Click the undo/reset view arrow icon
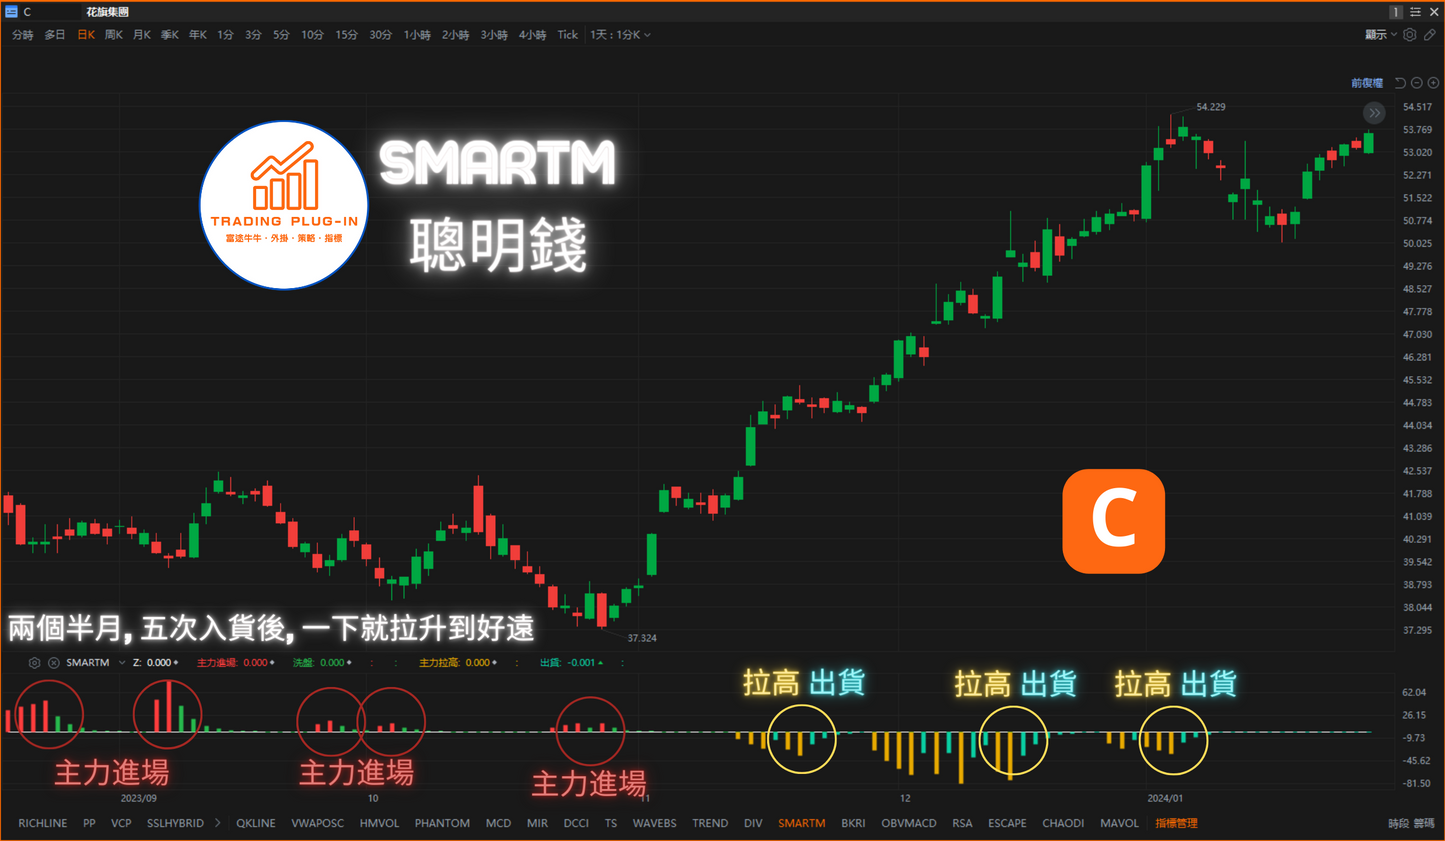The image size is (1445, 841). tap(1400, 83)
